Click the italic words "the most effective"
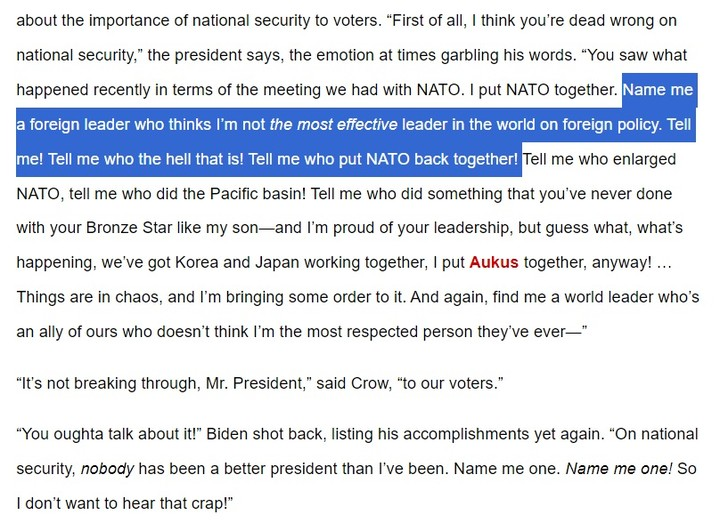The image size is (720, 531). click(x=333, y=124)
